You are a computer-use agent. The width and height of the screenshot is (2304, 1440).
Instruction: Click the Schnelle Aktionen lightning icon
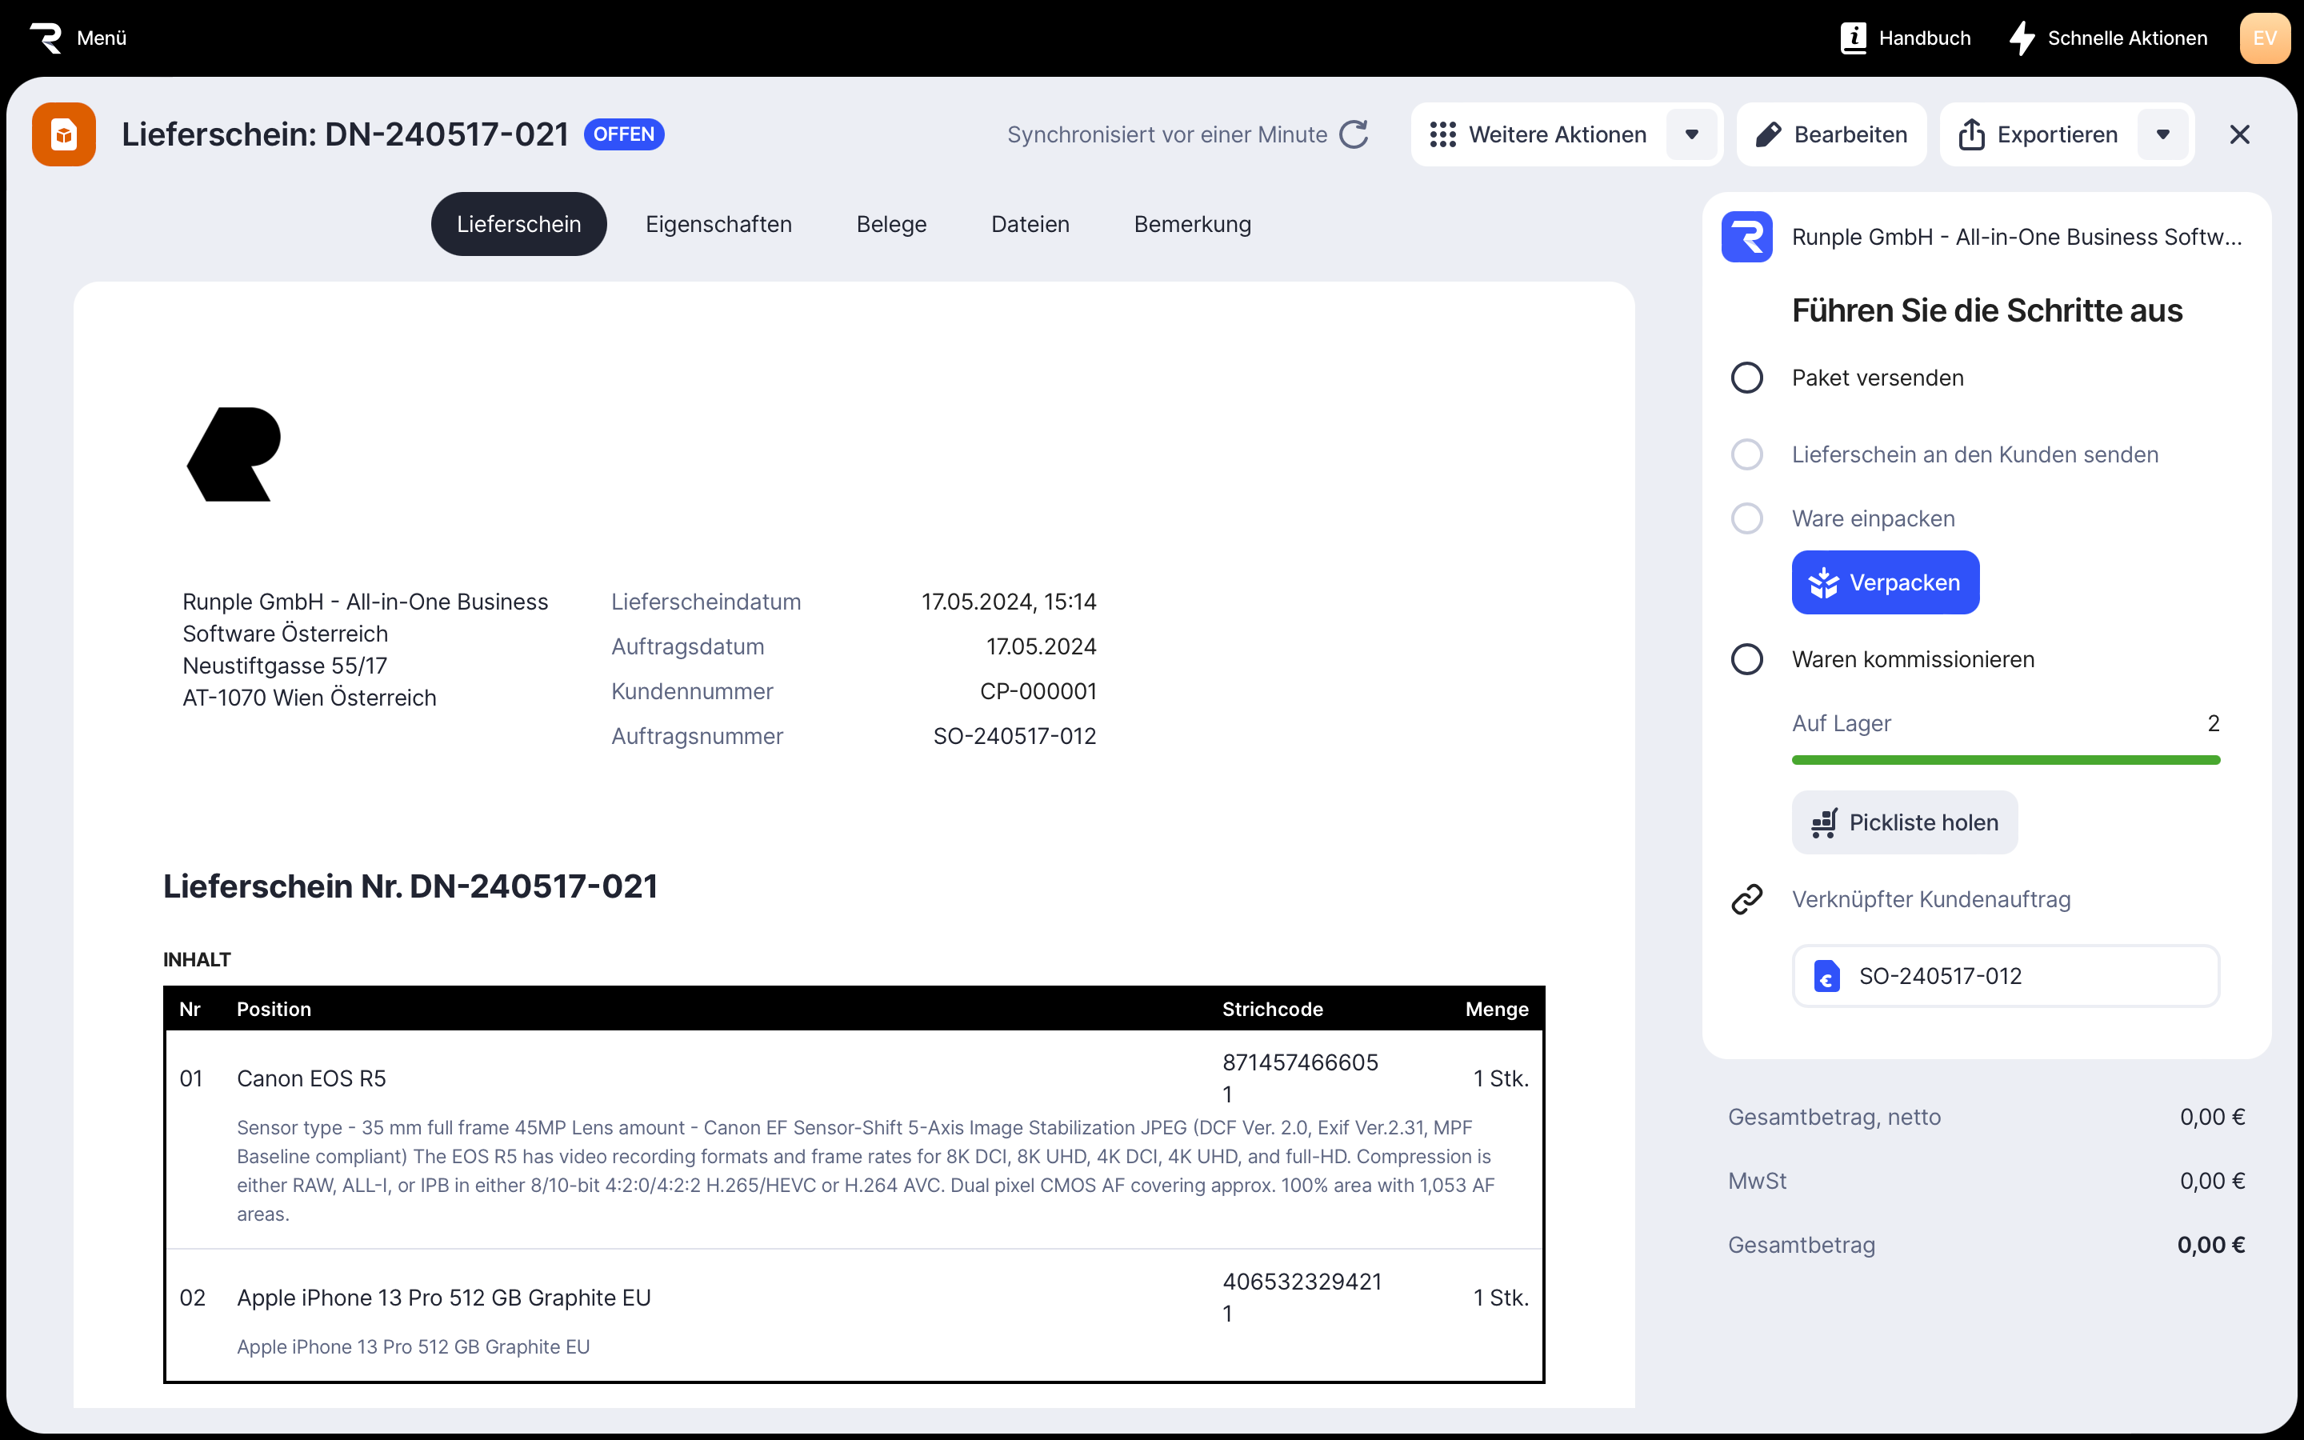point(2022,38)
